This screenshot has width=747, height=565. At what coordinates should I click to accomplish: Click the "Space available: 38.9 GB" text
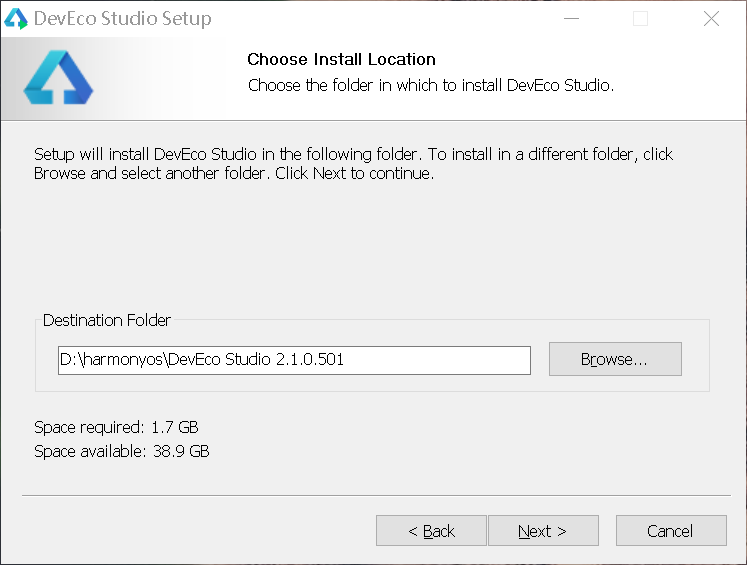[x=122, y=451]
